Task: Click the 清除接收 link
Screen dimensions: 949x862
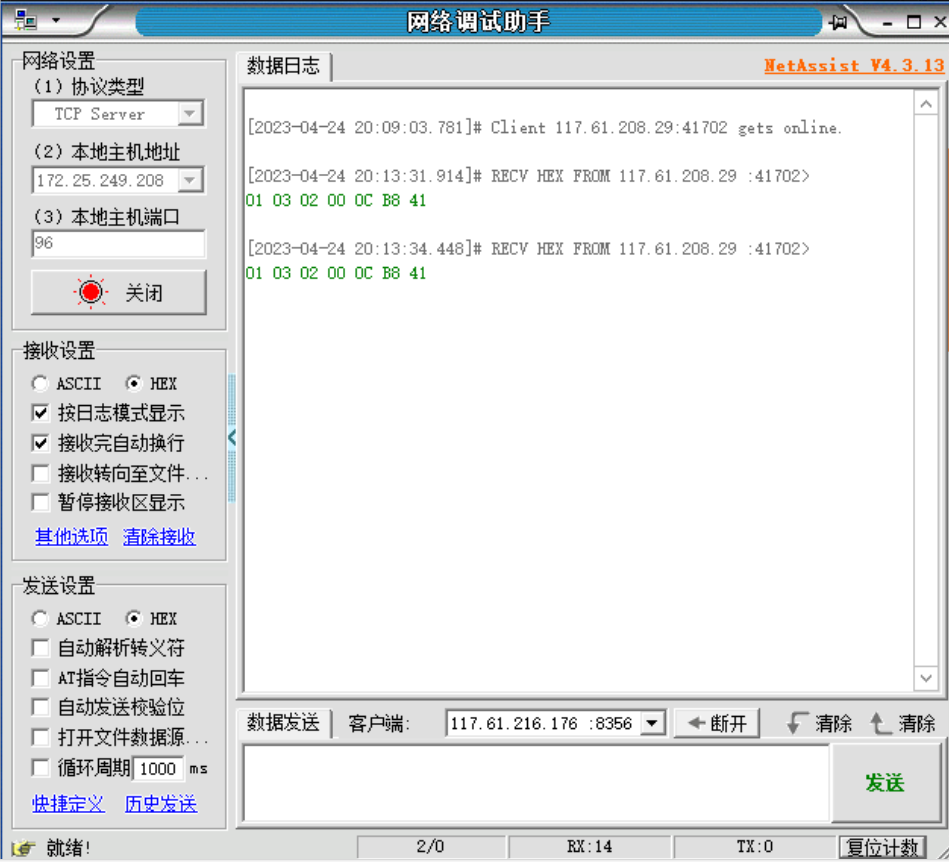Action: 159,536
